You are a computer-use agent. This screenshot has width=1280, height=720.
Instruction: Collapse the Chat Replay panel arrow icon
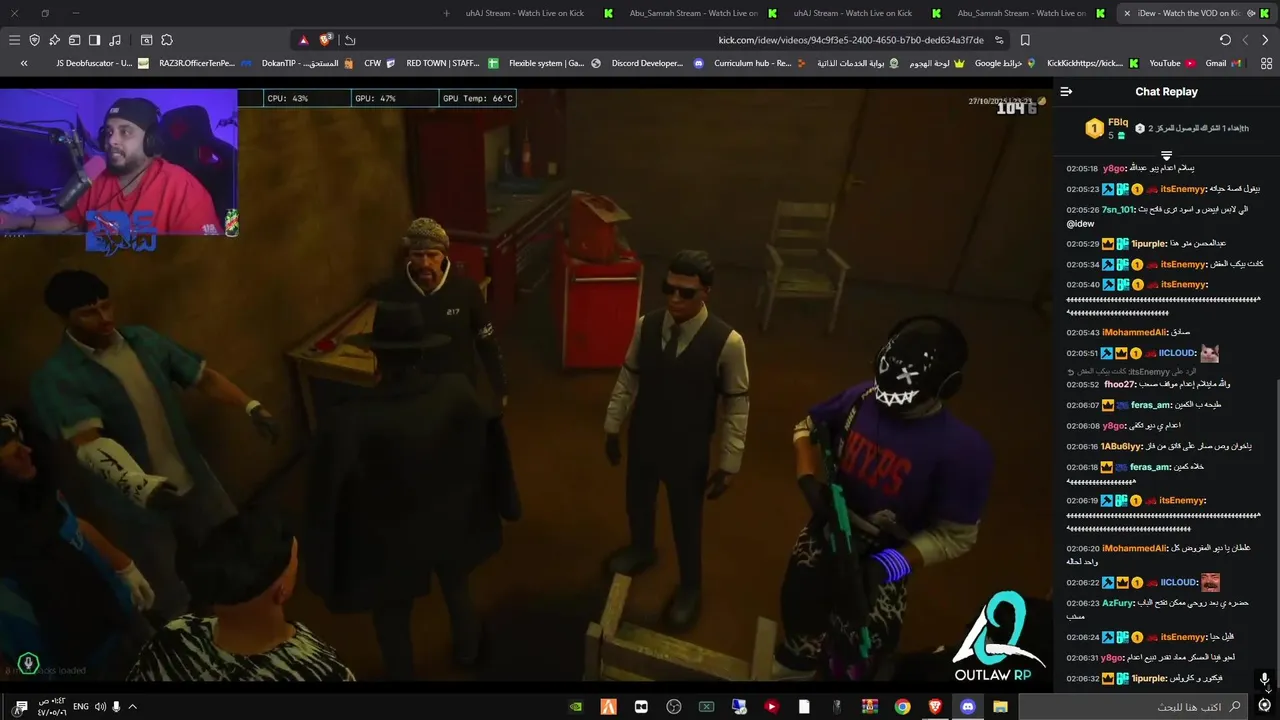click(1066, 91)
